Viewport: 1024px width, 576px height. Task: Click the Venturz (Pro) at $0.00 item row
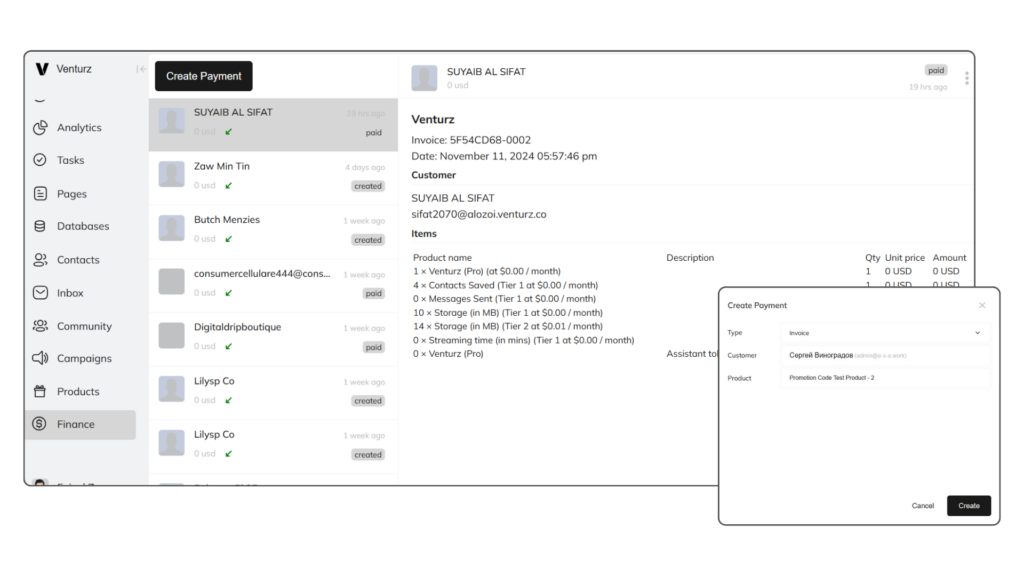pyautogui.click(x=487, y=271)
